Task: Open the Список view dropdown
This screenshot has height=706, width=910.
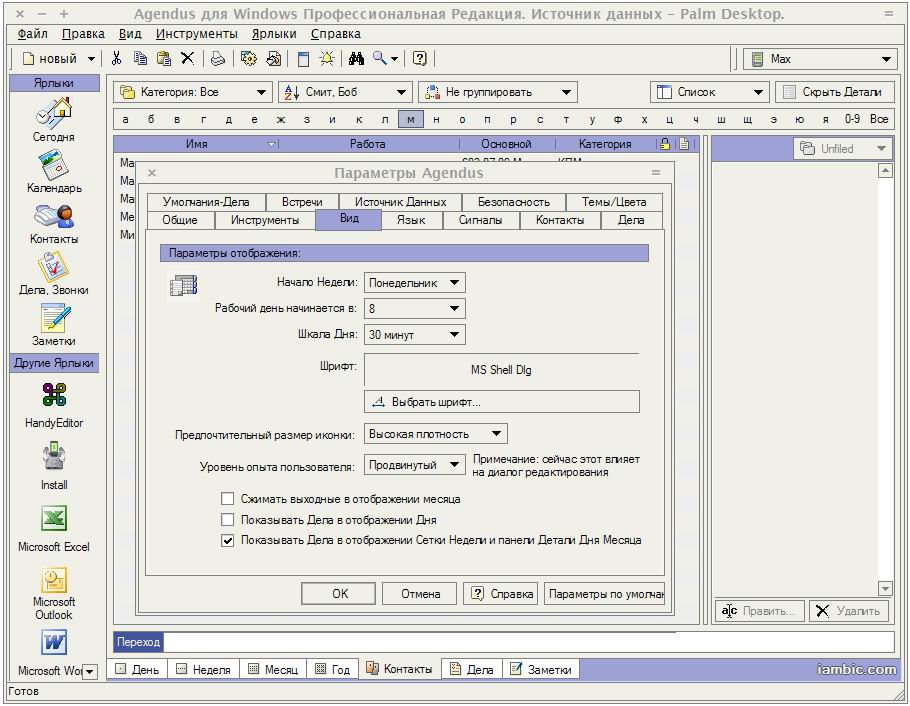Action: click(x=709, y=92)
